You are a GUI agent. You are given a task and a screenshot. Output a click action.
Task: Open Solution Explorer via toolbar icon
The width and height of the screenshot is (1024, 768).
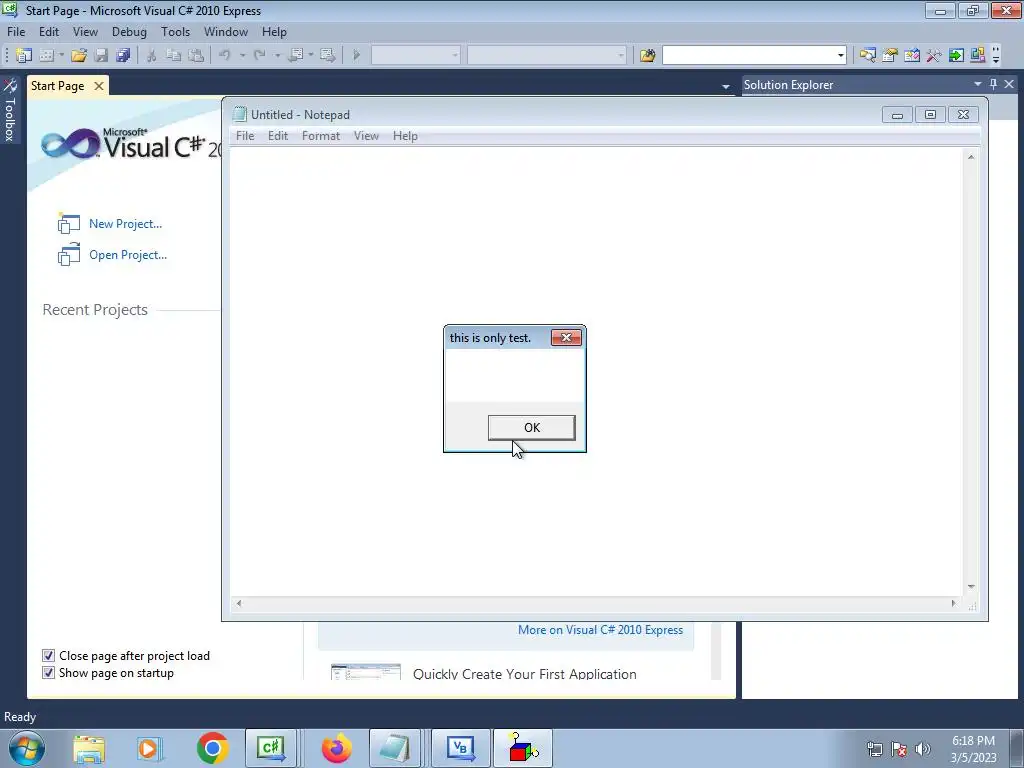coord(867,56)
